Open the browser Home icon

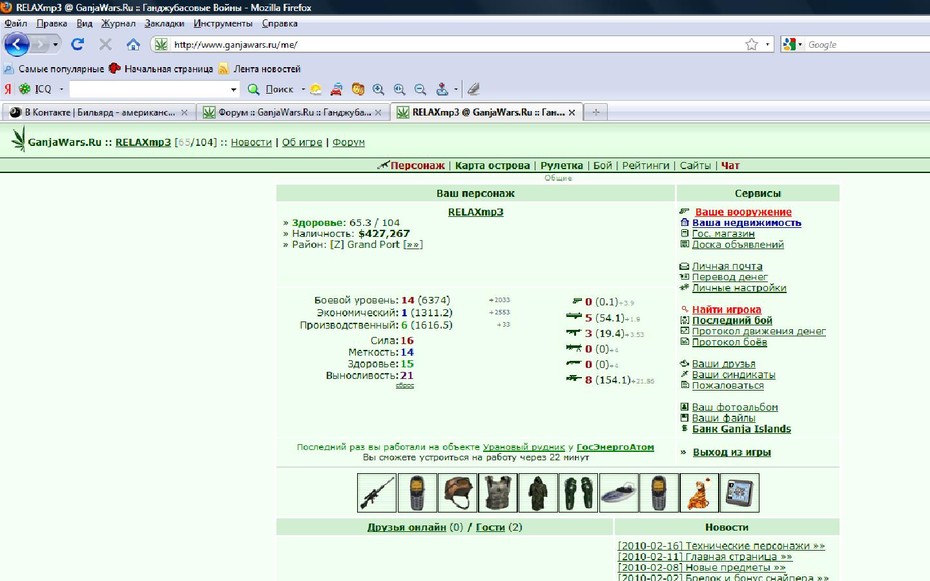133,44
